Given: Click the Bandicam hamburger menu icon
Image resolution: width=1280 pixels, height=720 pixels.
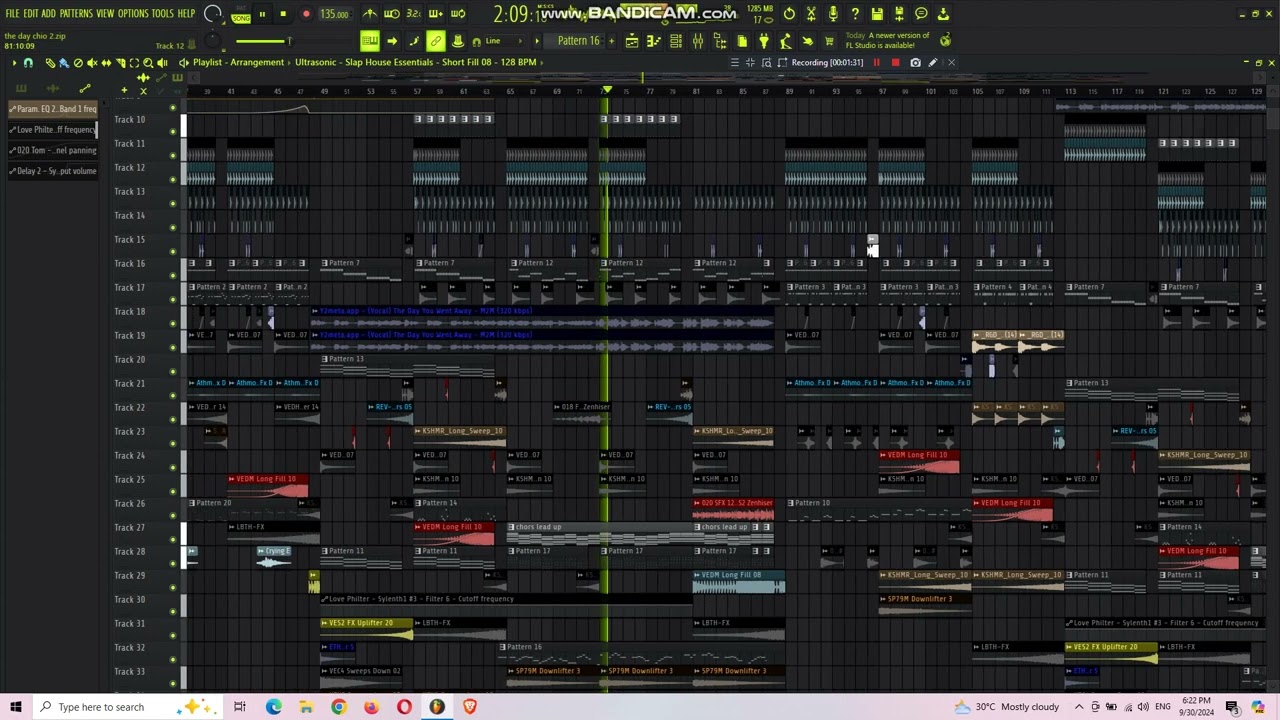Looking at the screenshot, I should (x=735, y=62).
